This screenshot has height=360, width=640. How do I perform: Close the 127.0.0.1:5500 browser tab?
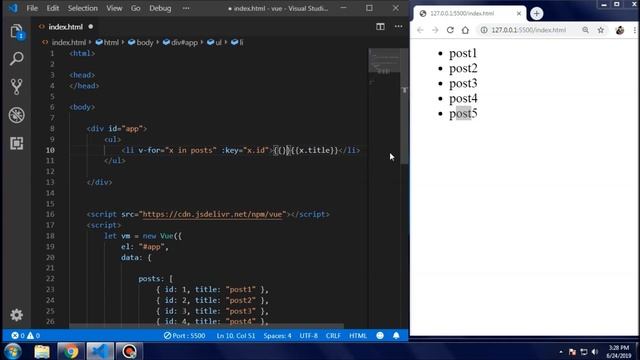pyautogui.click(x=519, y=13)
